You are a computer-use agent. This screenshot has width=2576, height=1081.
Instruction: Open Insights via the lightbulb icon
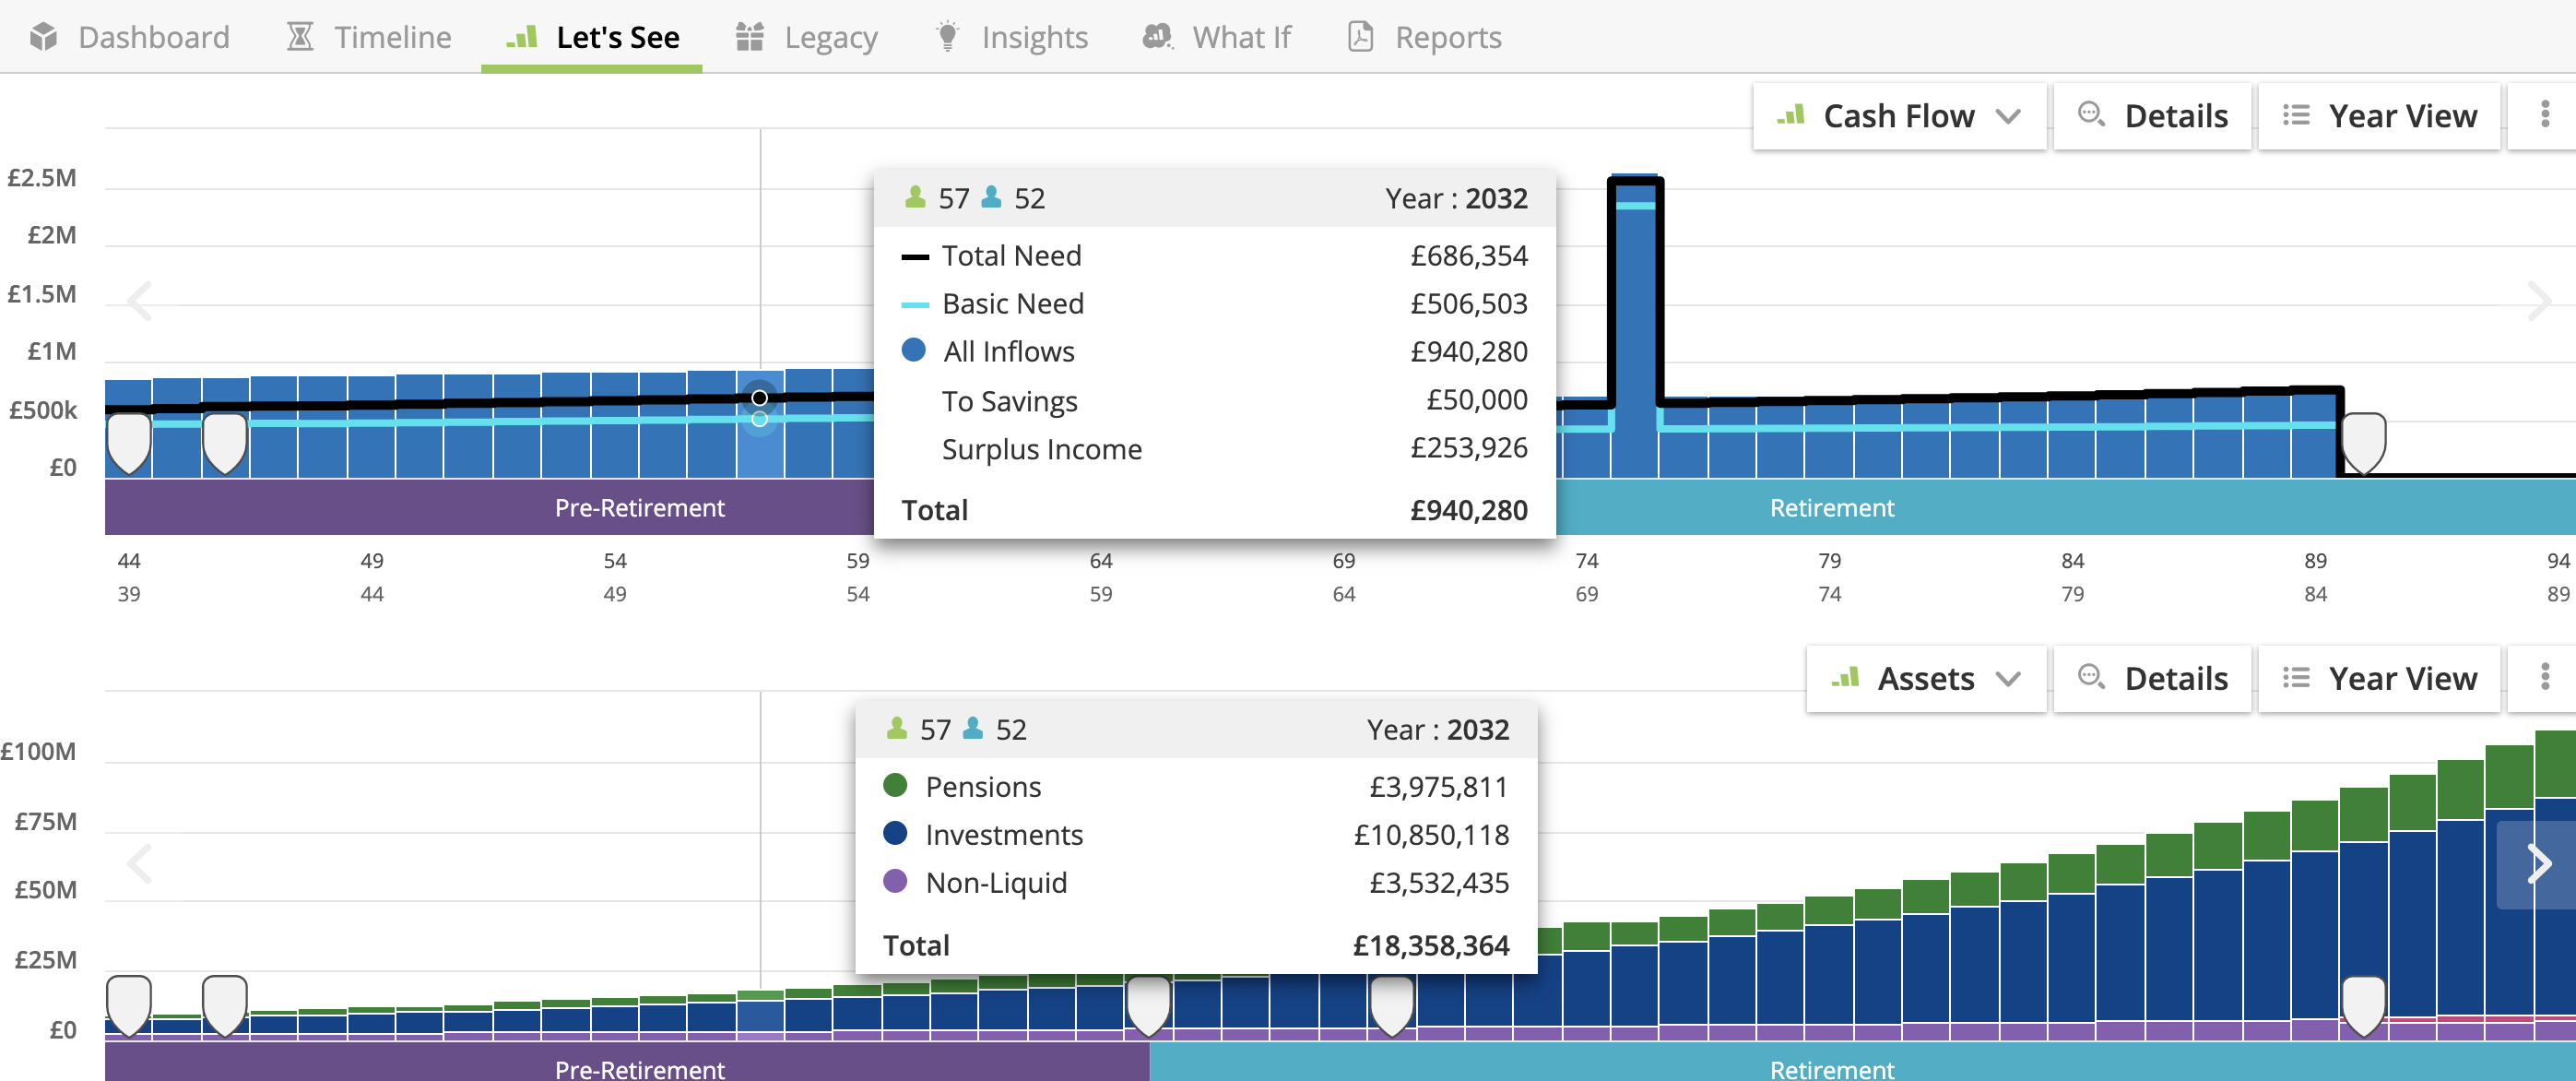pyautogui.click(x=945, y=36)
